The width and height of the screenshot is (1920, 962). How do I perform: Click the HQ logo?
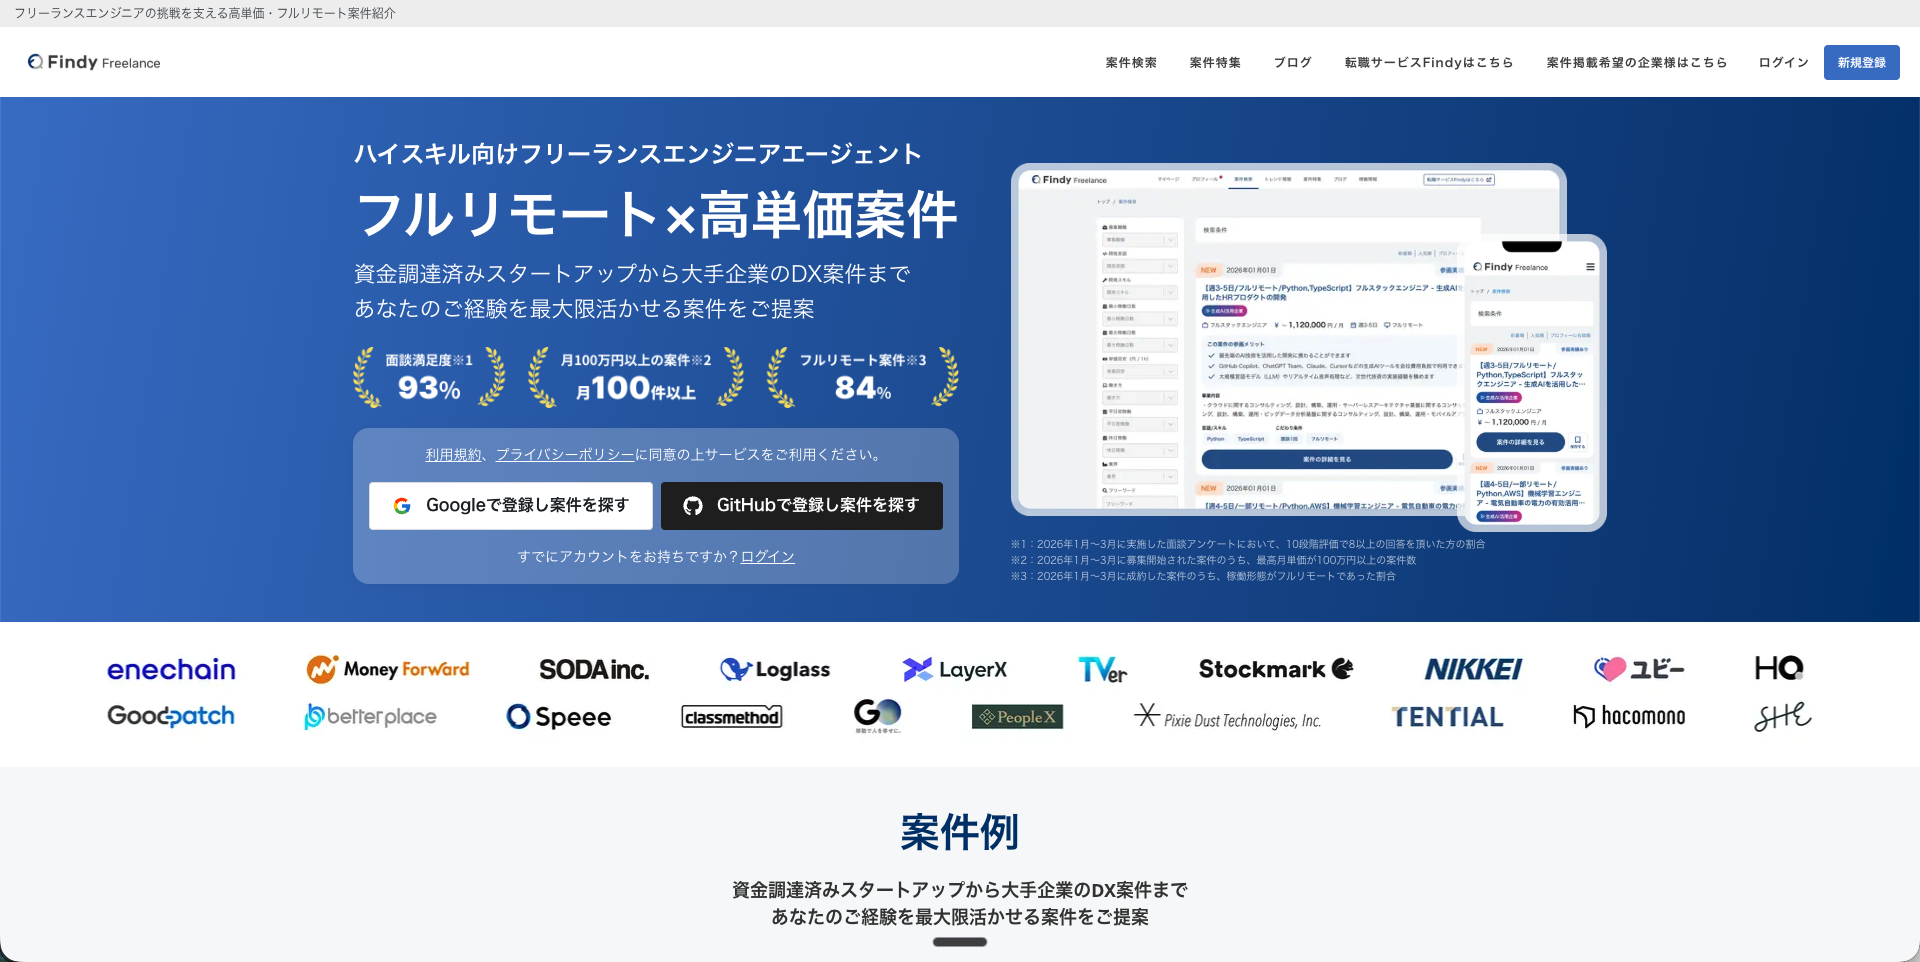point(1779,668)
